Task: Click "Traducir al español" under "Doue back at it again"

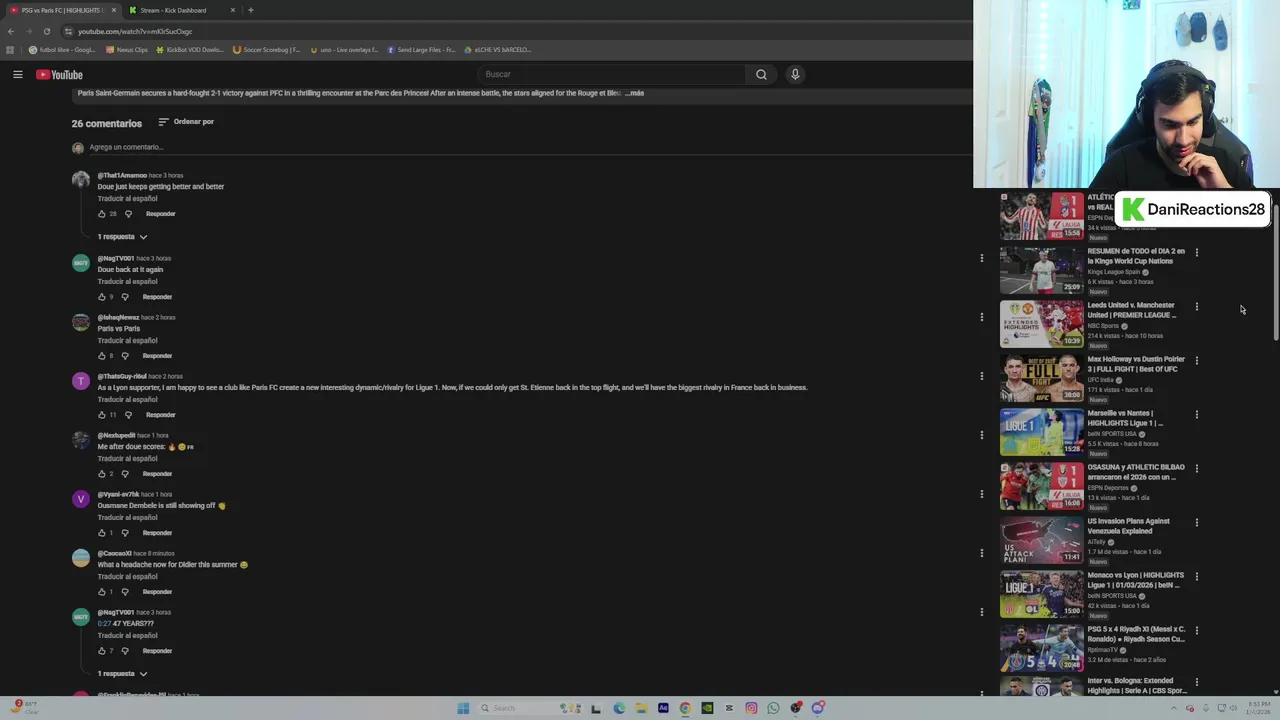Action: [127, 282]
